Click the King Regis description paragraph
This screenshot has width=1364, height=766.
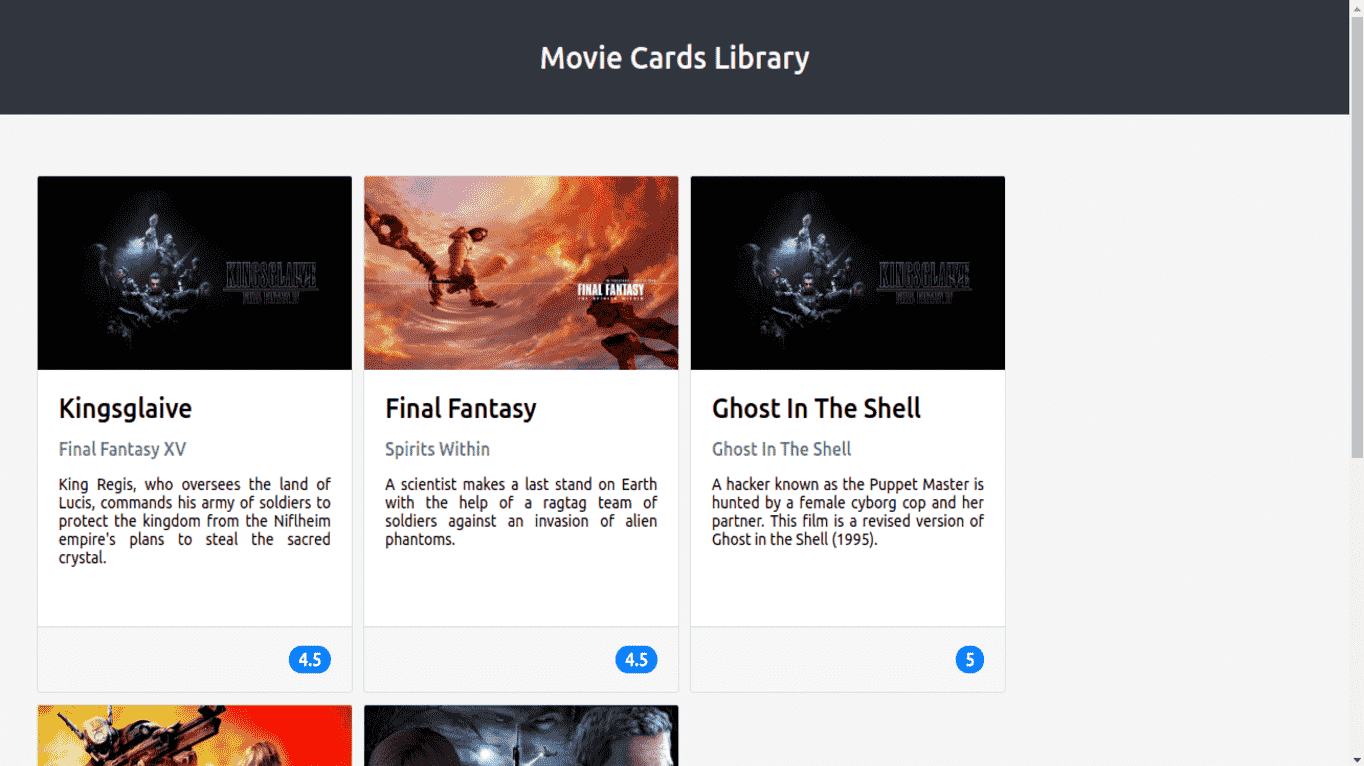195,521
